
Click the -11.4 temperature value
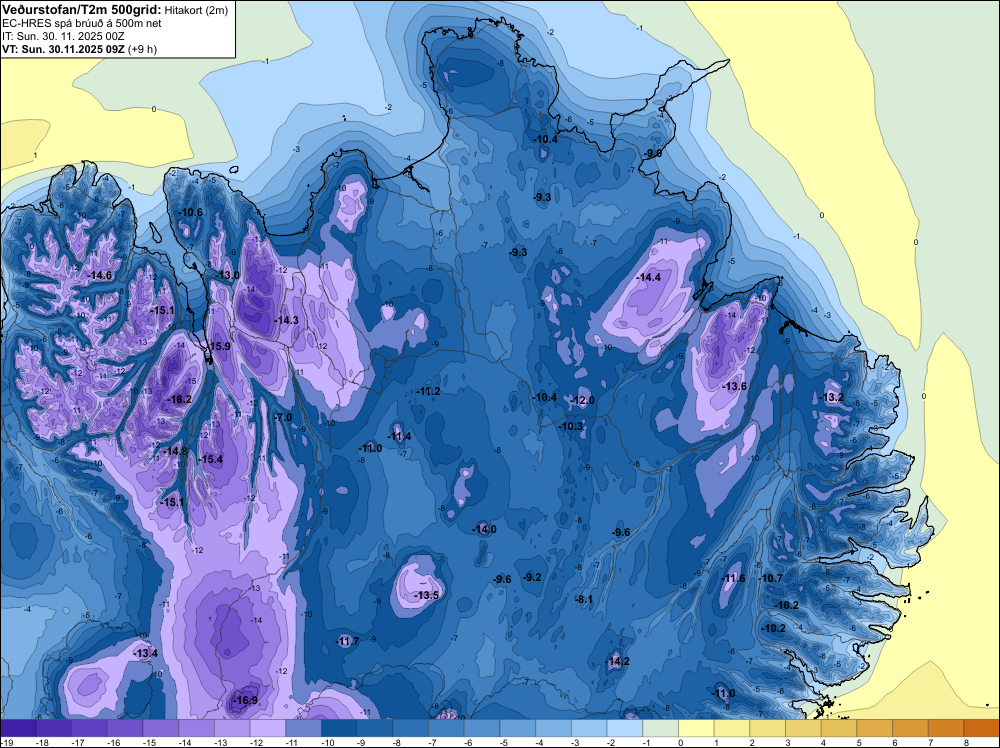point(399,436)
